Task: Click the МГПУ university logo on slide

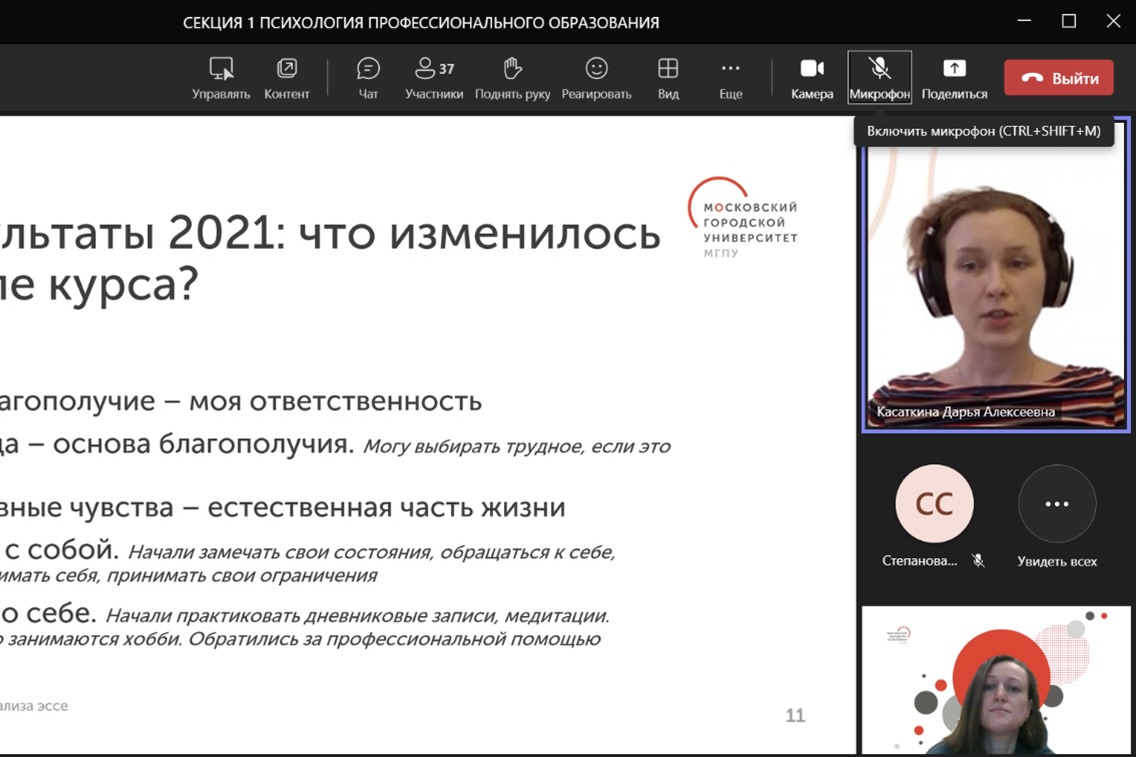Action: click(743, 220)
